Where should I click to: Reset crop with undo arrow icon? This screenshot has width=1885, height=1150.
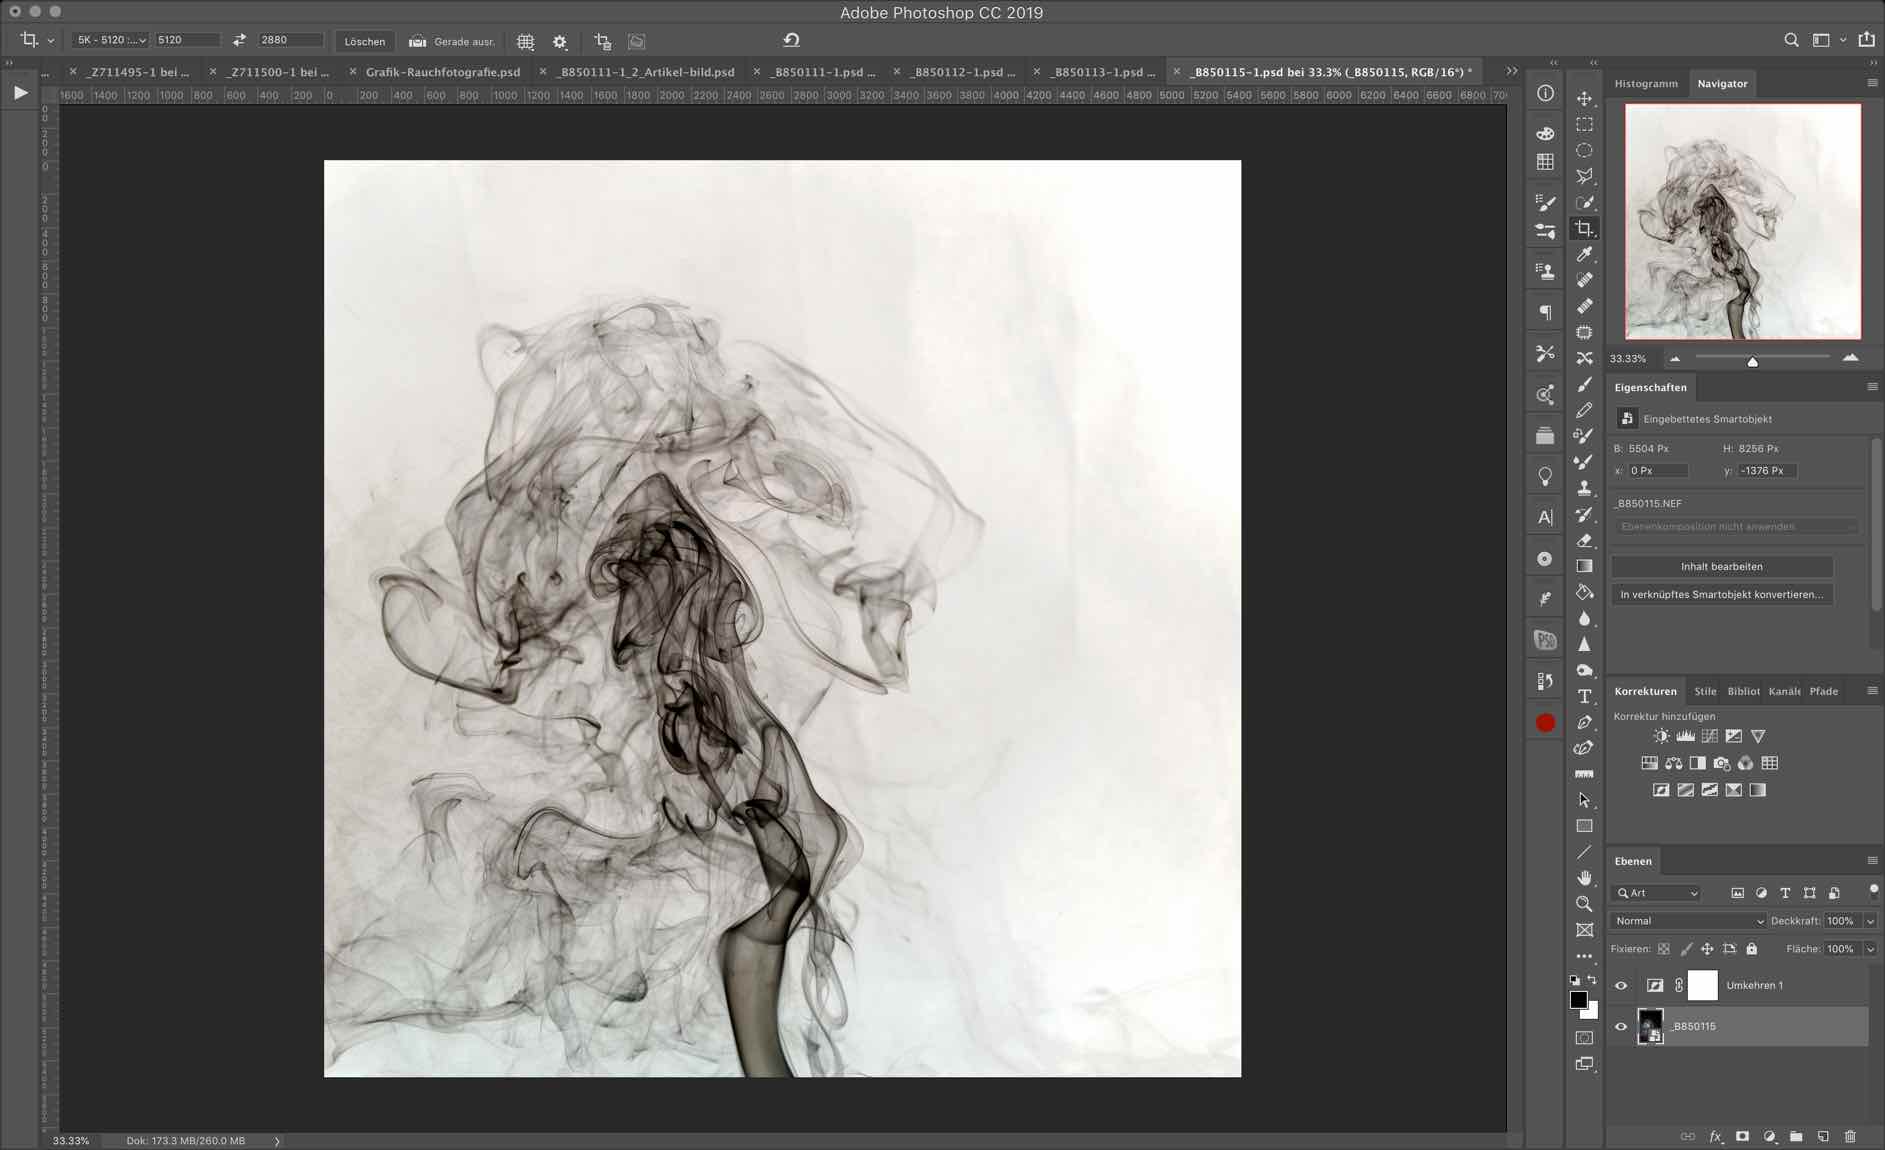pyautogui.click(x=791, y=40)
